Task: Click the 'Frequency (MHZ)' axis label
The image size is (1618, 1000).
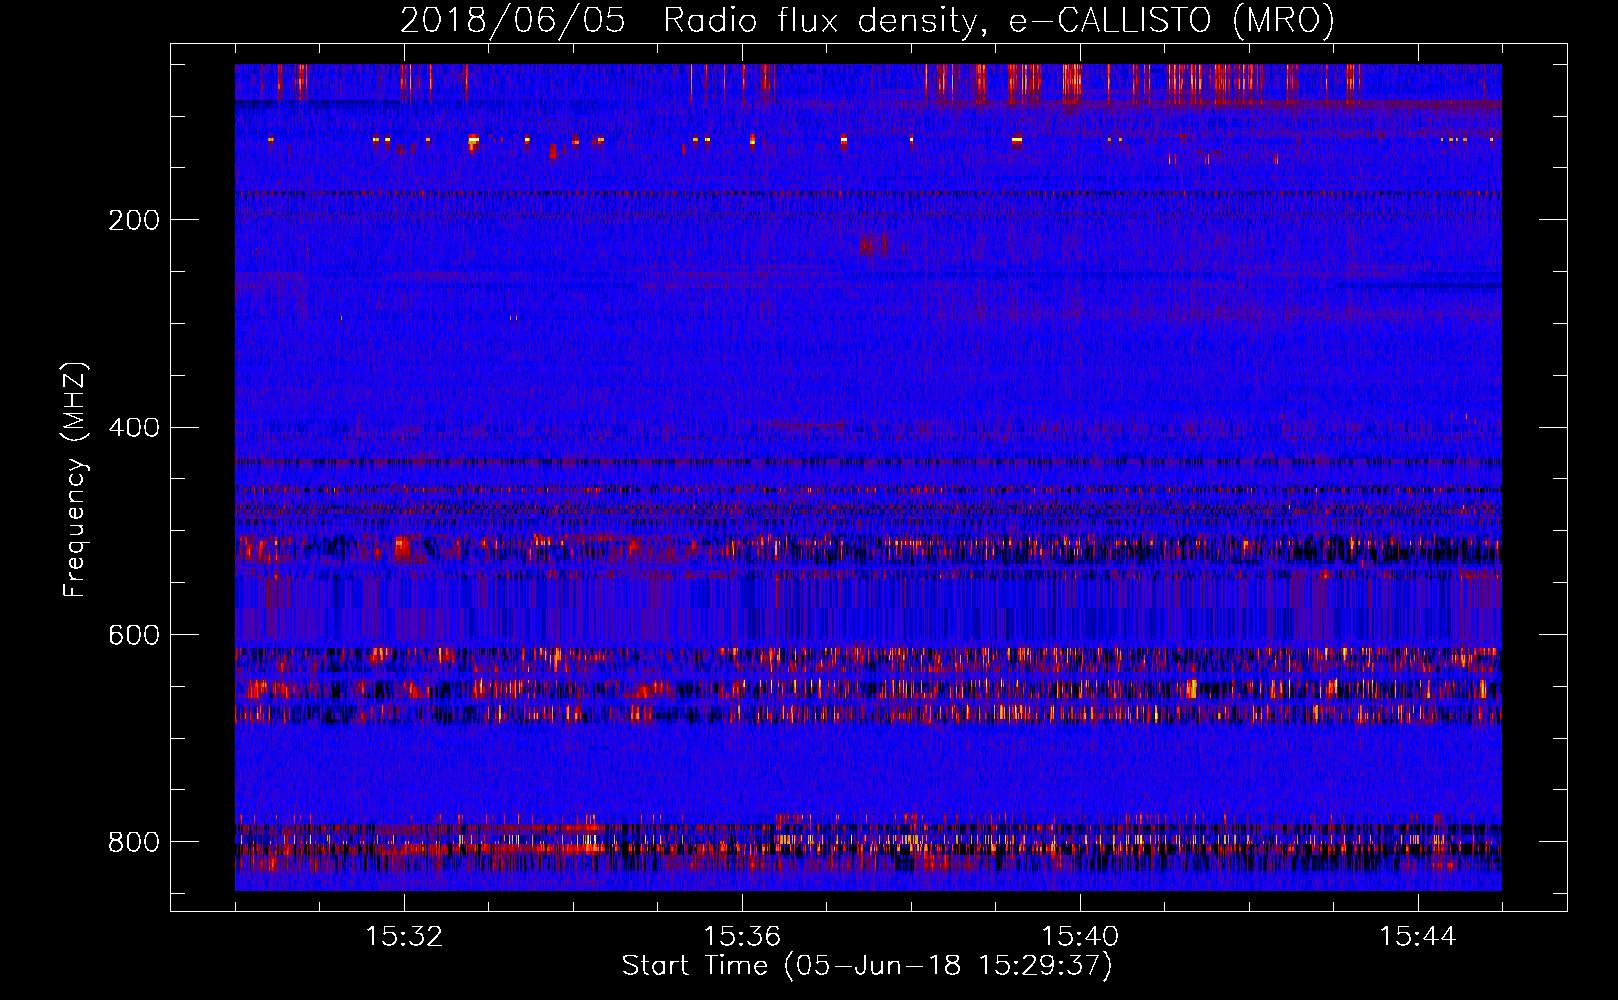Action: (75, 479)
